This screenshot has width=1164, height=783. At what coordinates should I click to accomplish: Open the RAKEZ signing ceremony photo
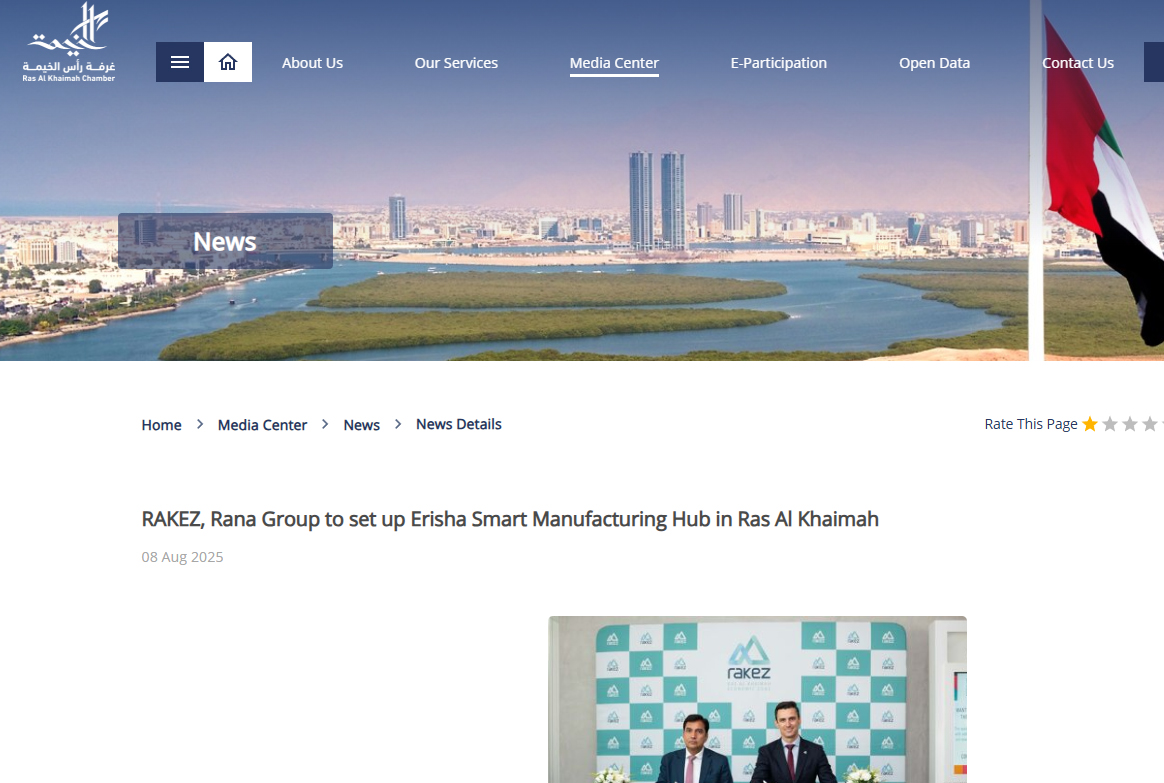[757, 699]
